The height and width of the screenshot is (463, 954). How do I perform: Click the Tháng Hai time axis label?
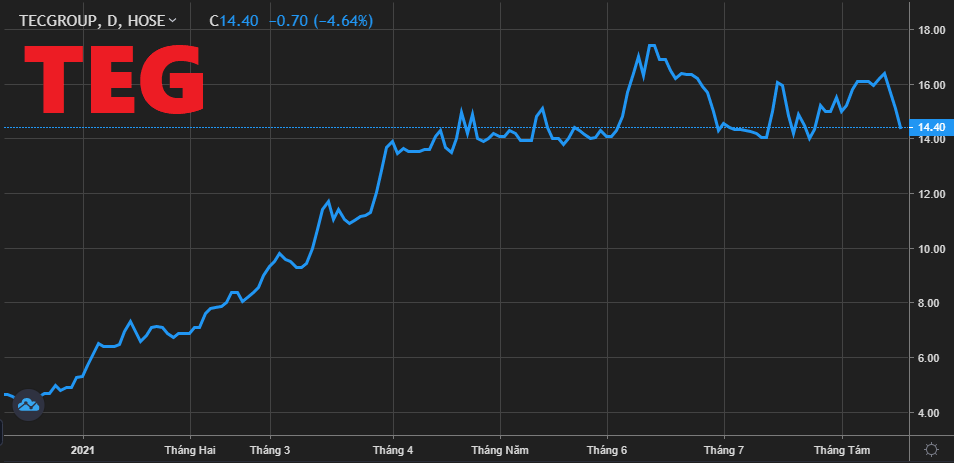190,450
